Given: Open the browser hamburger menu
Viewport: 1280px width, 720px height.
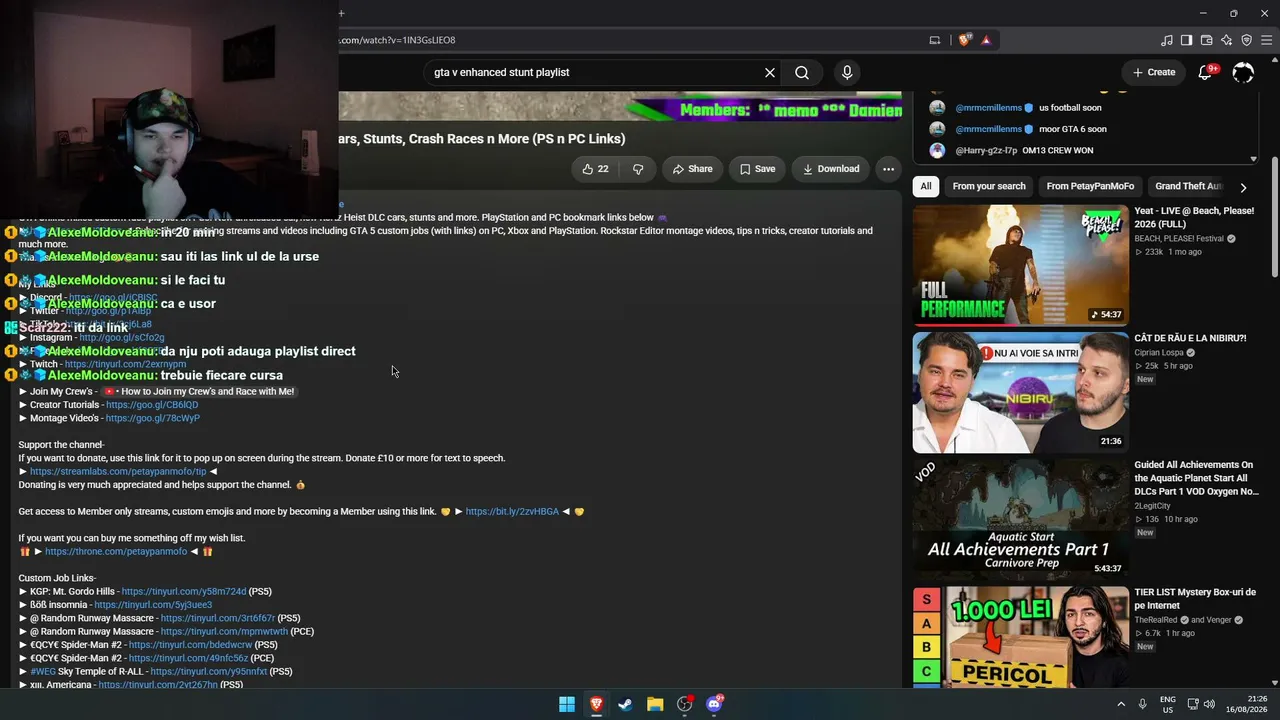Looking at the screenshot, I should pyautogui.click(x=1266, y=40).
